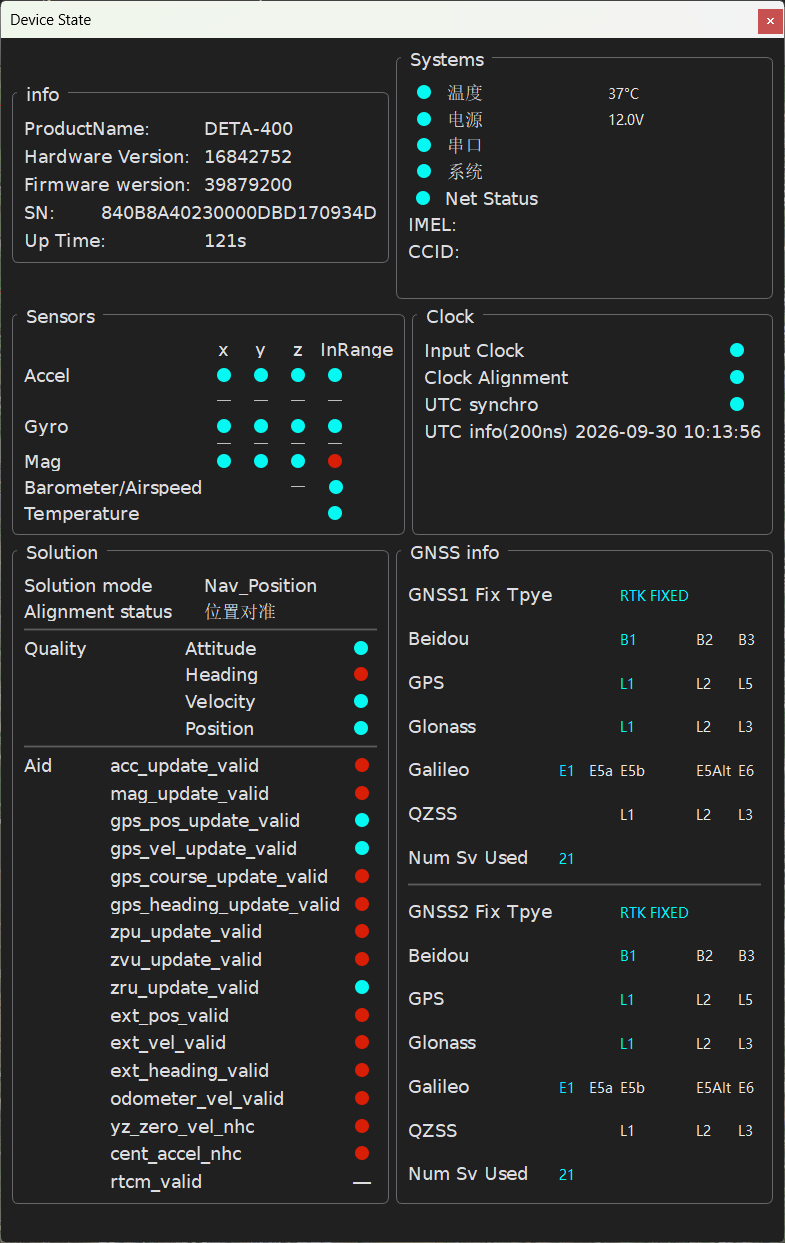
Task: Click the acc_update_valid red indicator
Action: click(362, 765)
